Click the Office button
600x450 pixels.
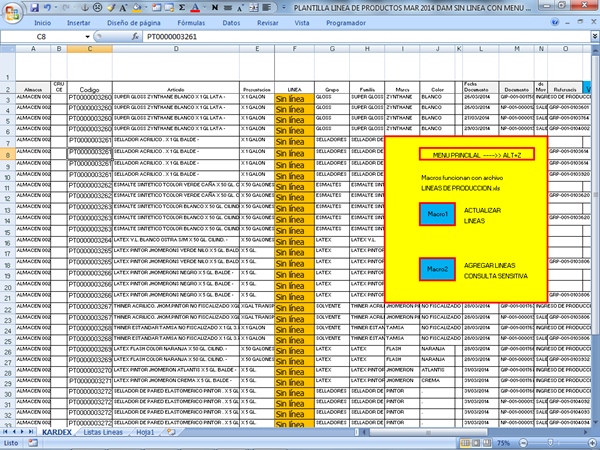tap(11, 11)
